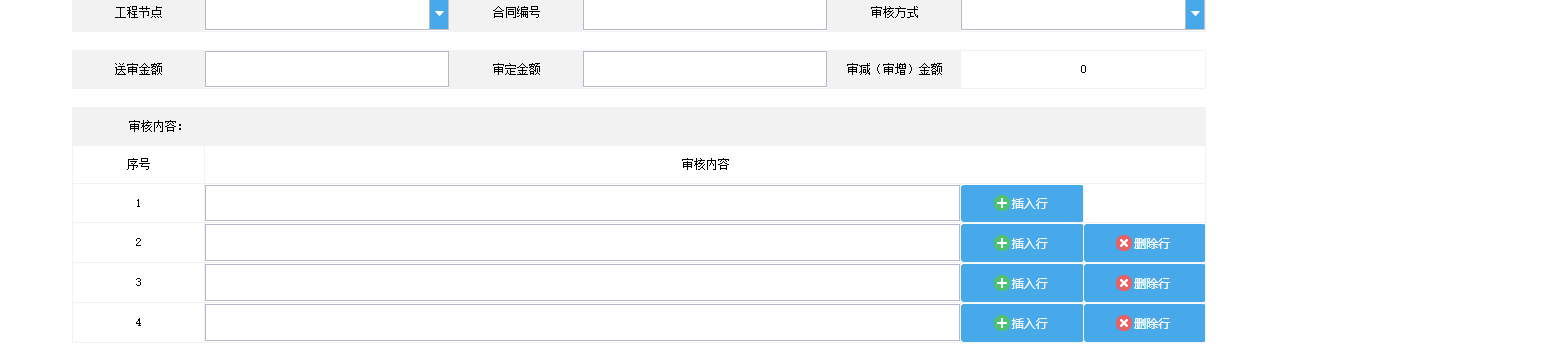The height and width of the screenshot is (361, 1568).
Task: Focus the 合同编号 input field
Action: point(705,13)
